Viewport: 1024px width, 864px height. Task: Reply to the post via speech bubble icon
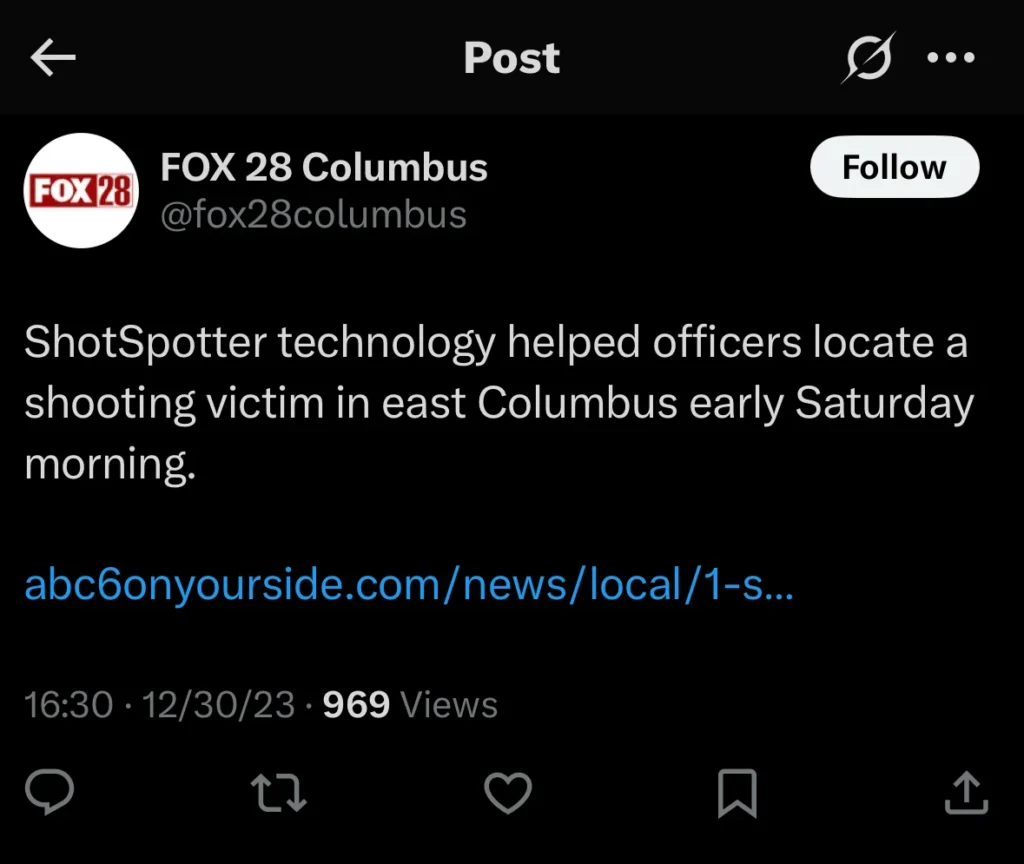49,795
